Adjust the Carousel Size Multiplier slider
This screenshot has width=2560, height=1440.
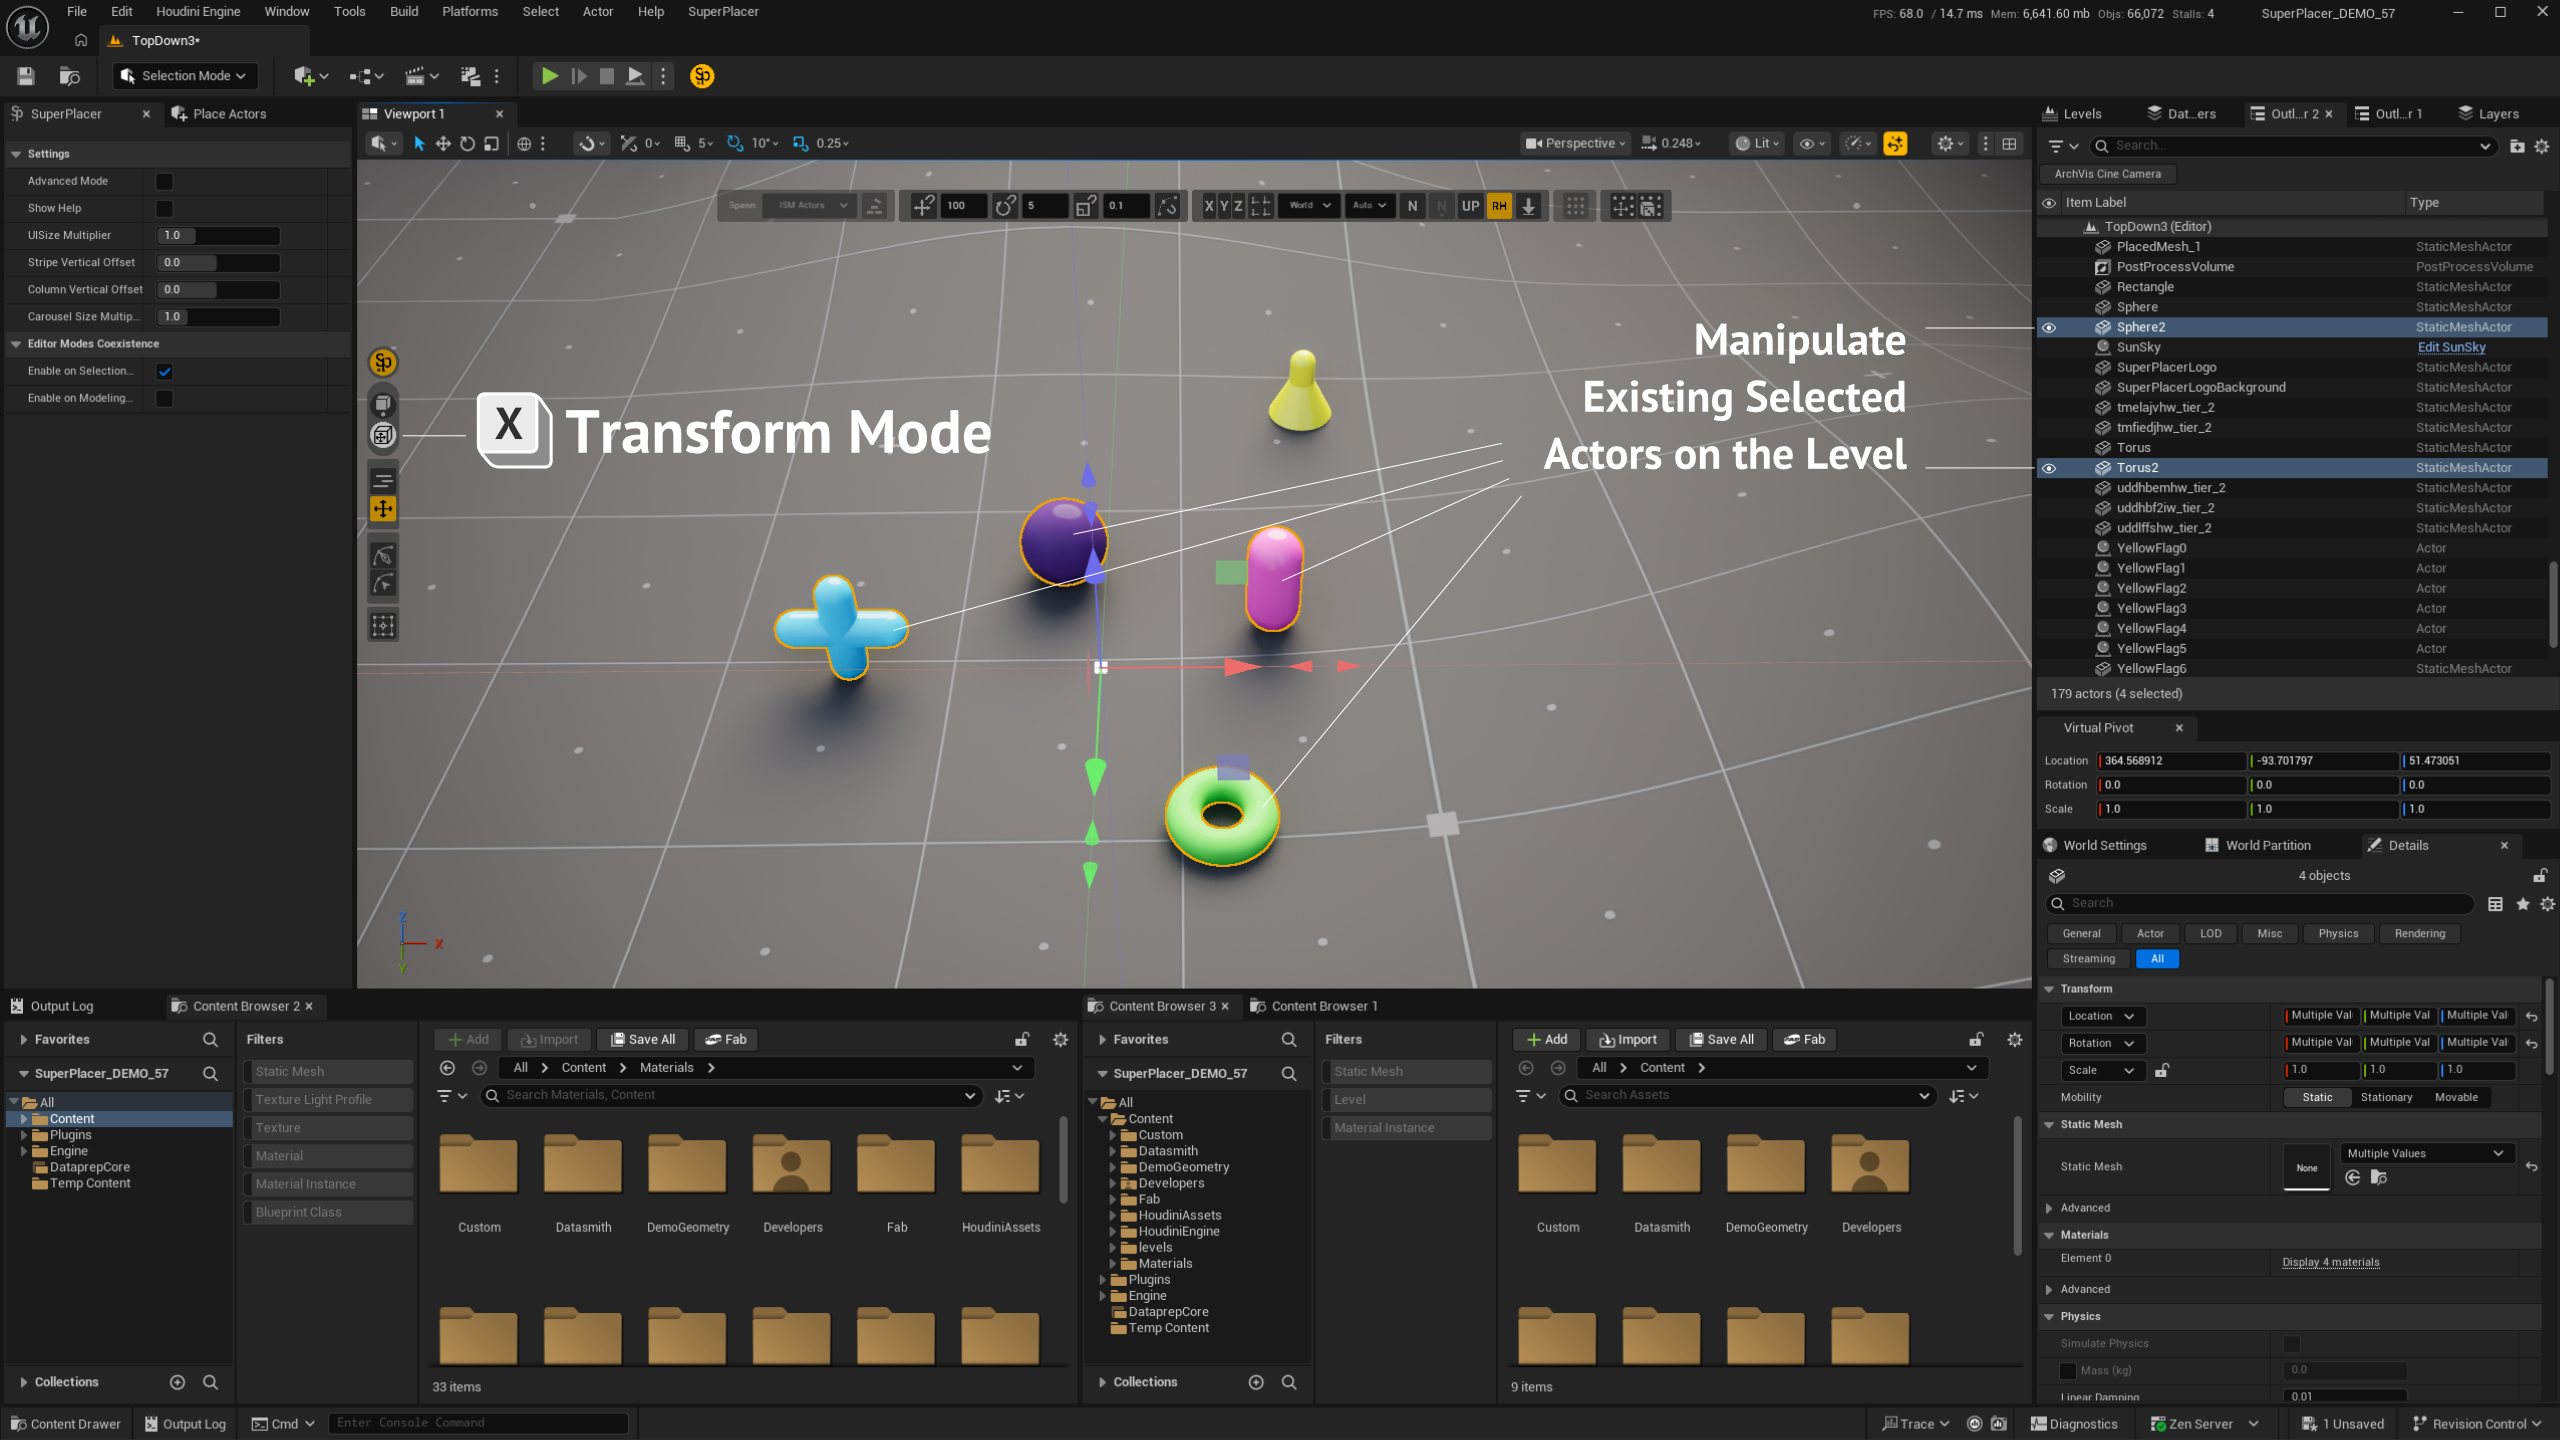tap(218, 316)
